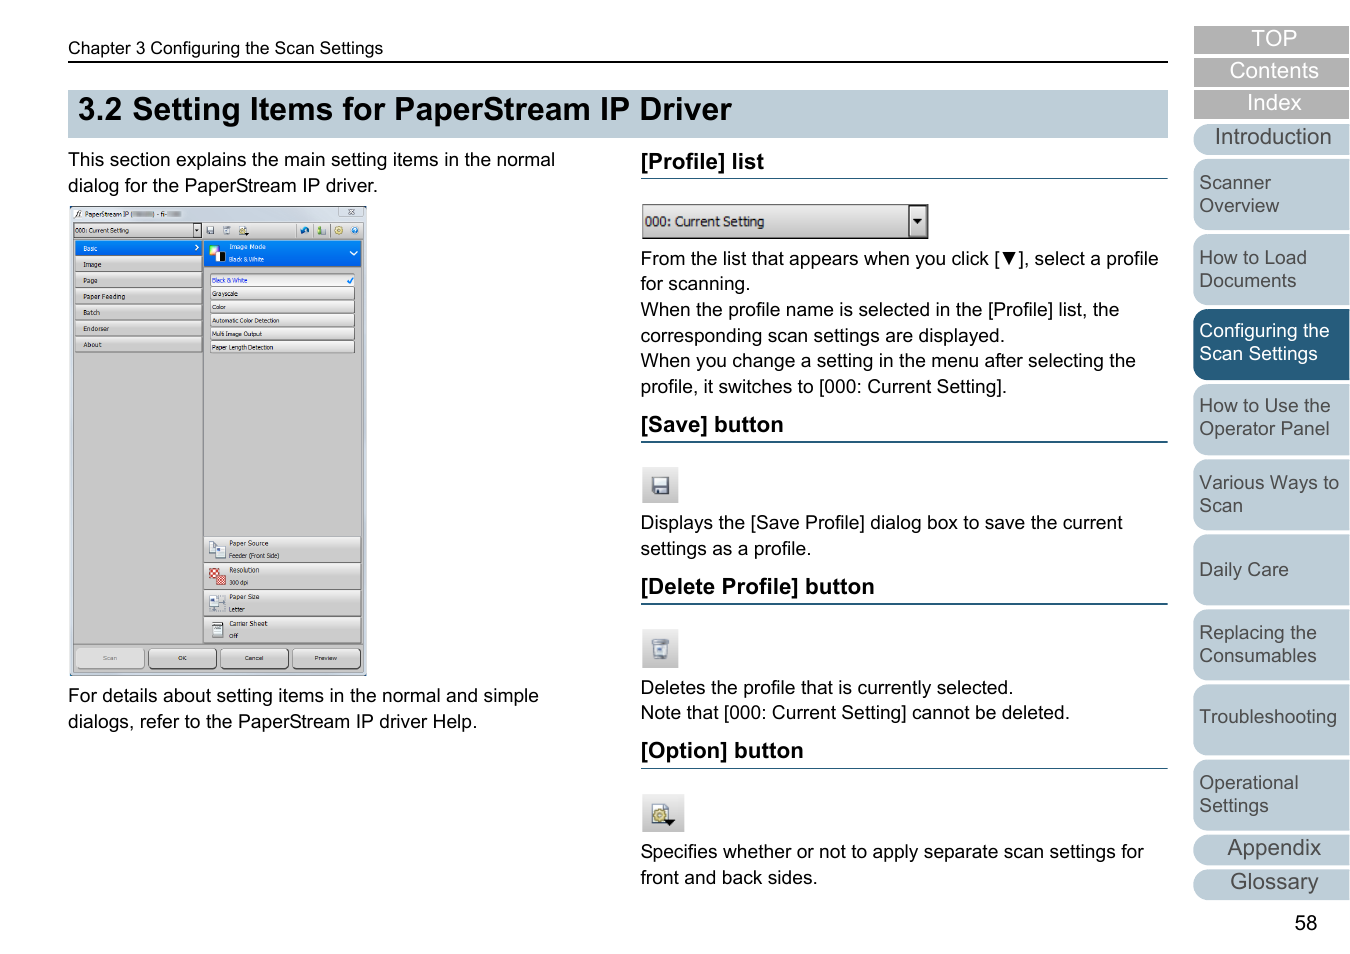Expand the Resolution 300 dpi setting
Image resolution: width=1350 pixels, height=954 pixels.
[x=283, y=576]
